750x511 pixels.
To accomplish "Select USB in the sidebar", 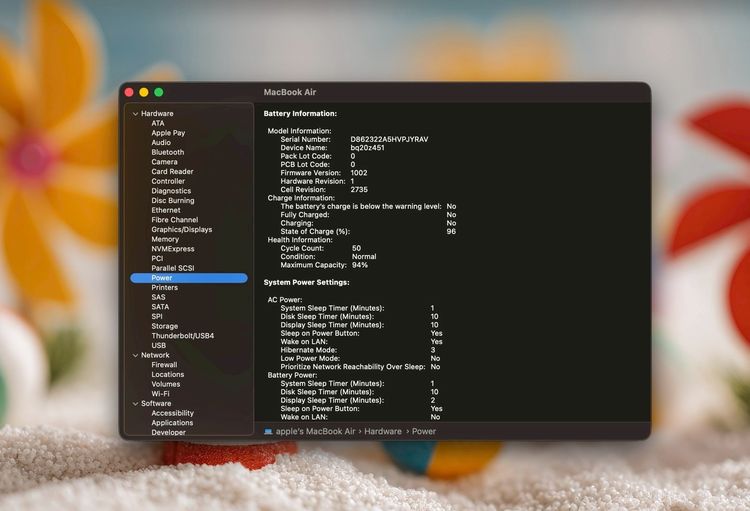I will tap(158, 345).
